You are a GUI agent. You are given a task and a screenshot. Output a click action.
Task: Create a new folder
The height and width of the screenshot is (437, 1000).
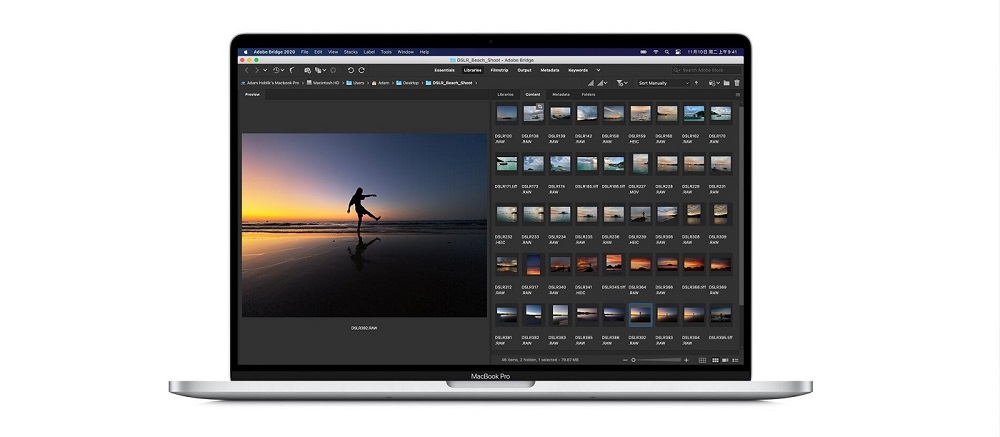726,83
